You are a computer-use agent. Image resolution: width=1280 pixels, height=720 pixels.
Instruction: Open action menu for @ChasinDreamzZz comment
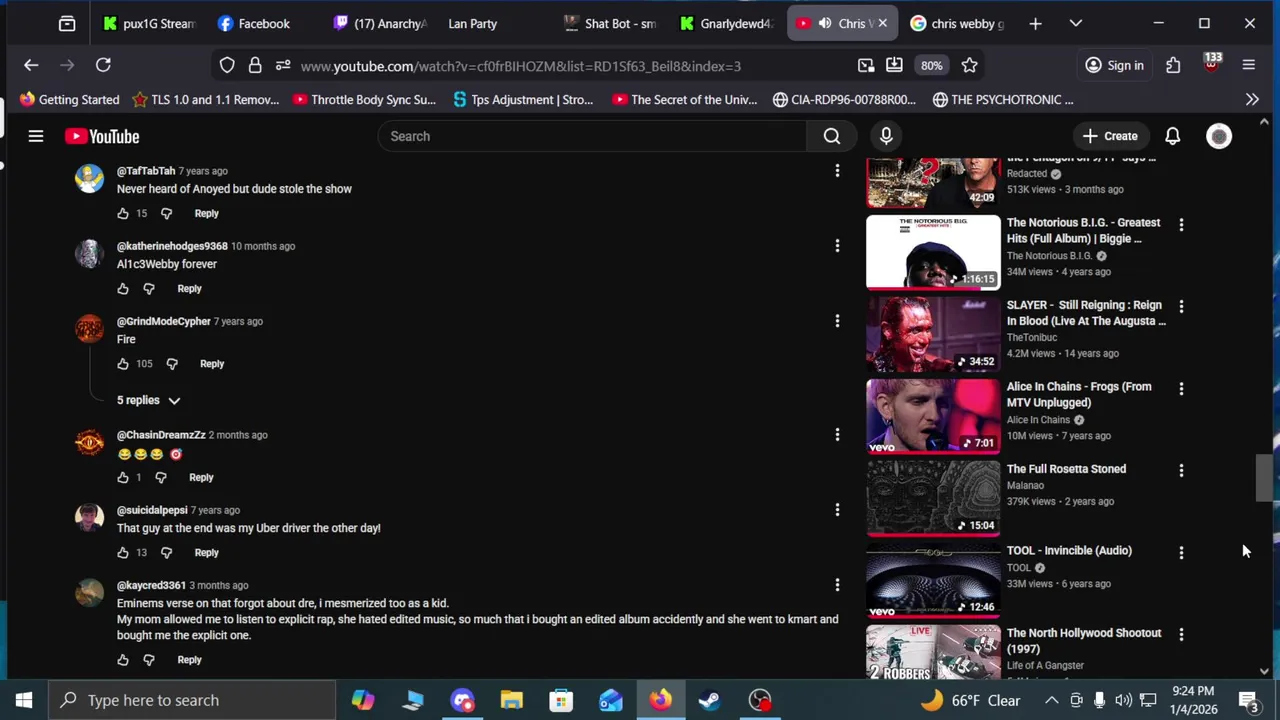pos(837,435)
